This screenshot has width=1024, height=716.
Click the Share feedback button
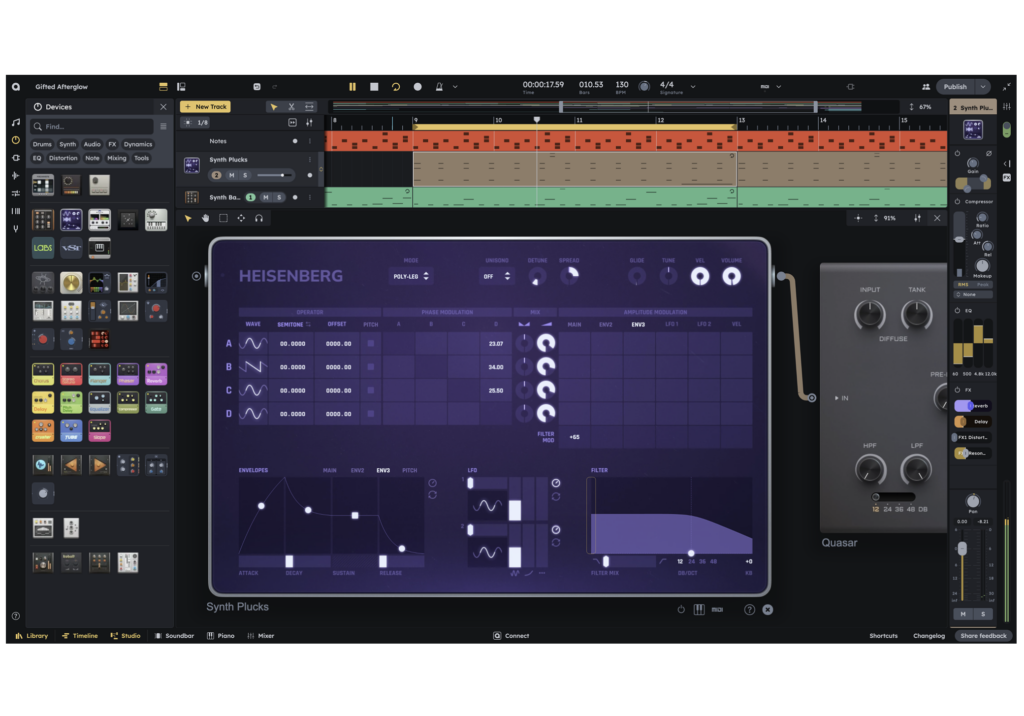[984, 636]
